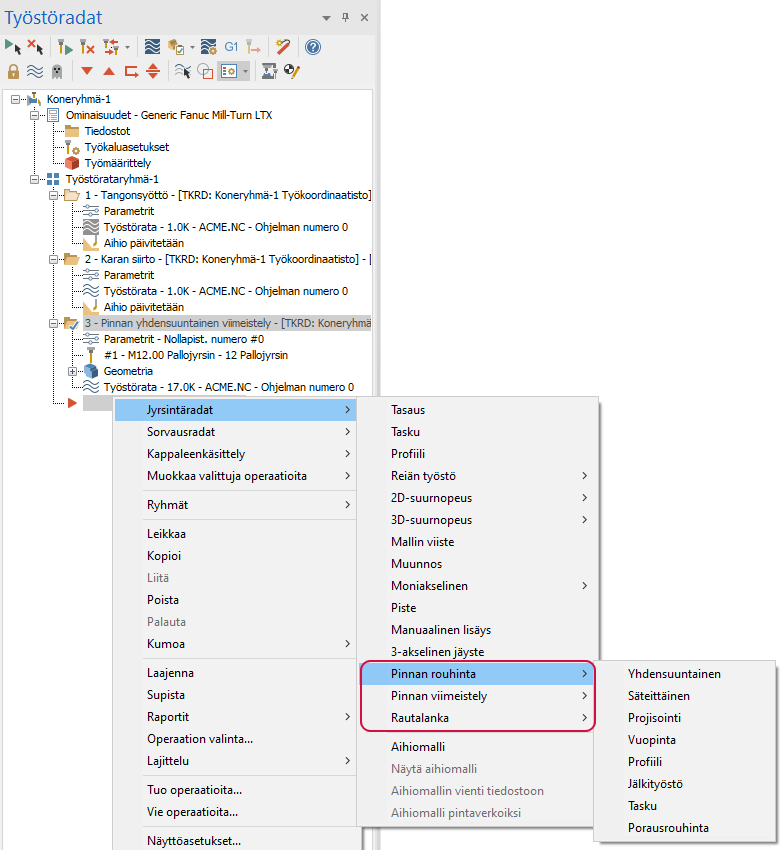Move insert arrow up with red triangle
The width and height of the screenshot is (784, 850).
point(109,71)
